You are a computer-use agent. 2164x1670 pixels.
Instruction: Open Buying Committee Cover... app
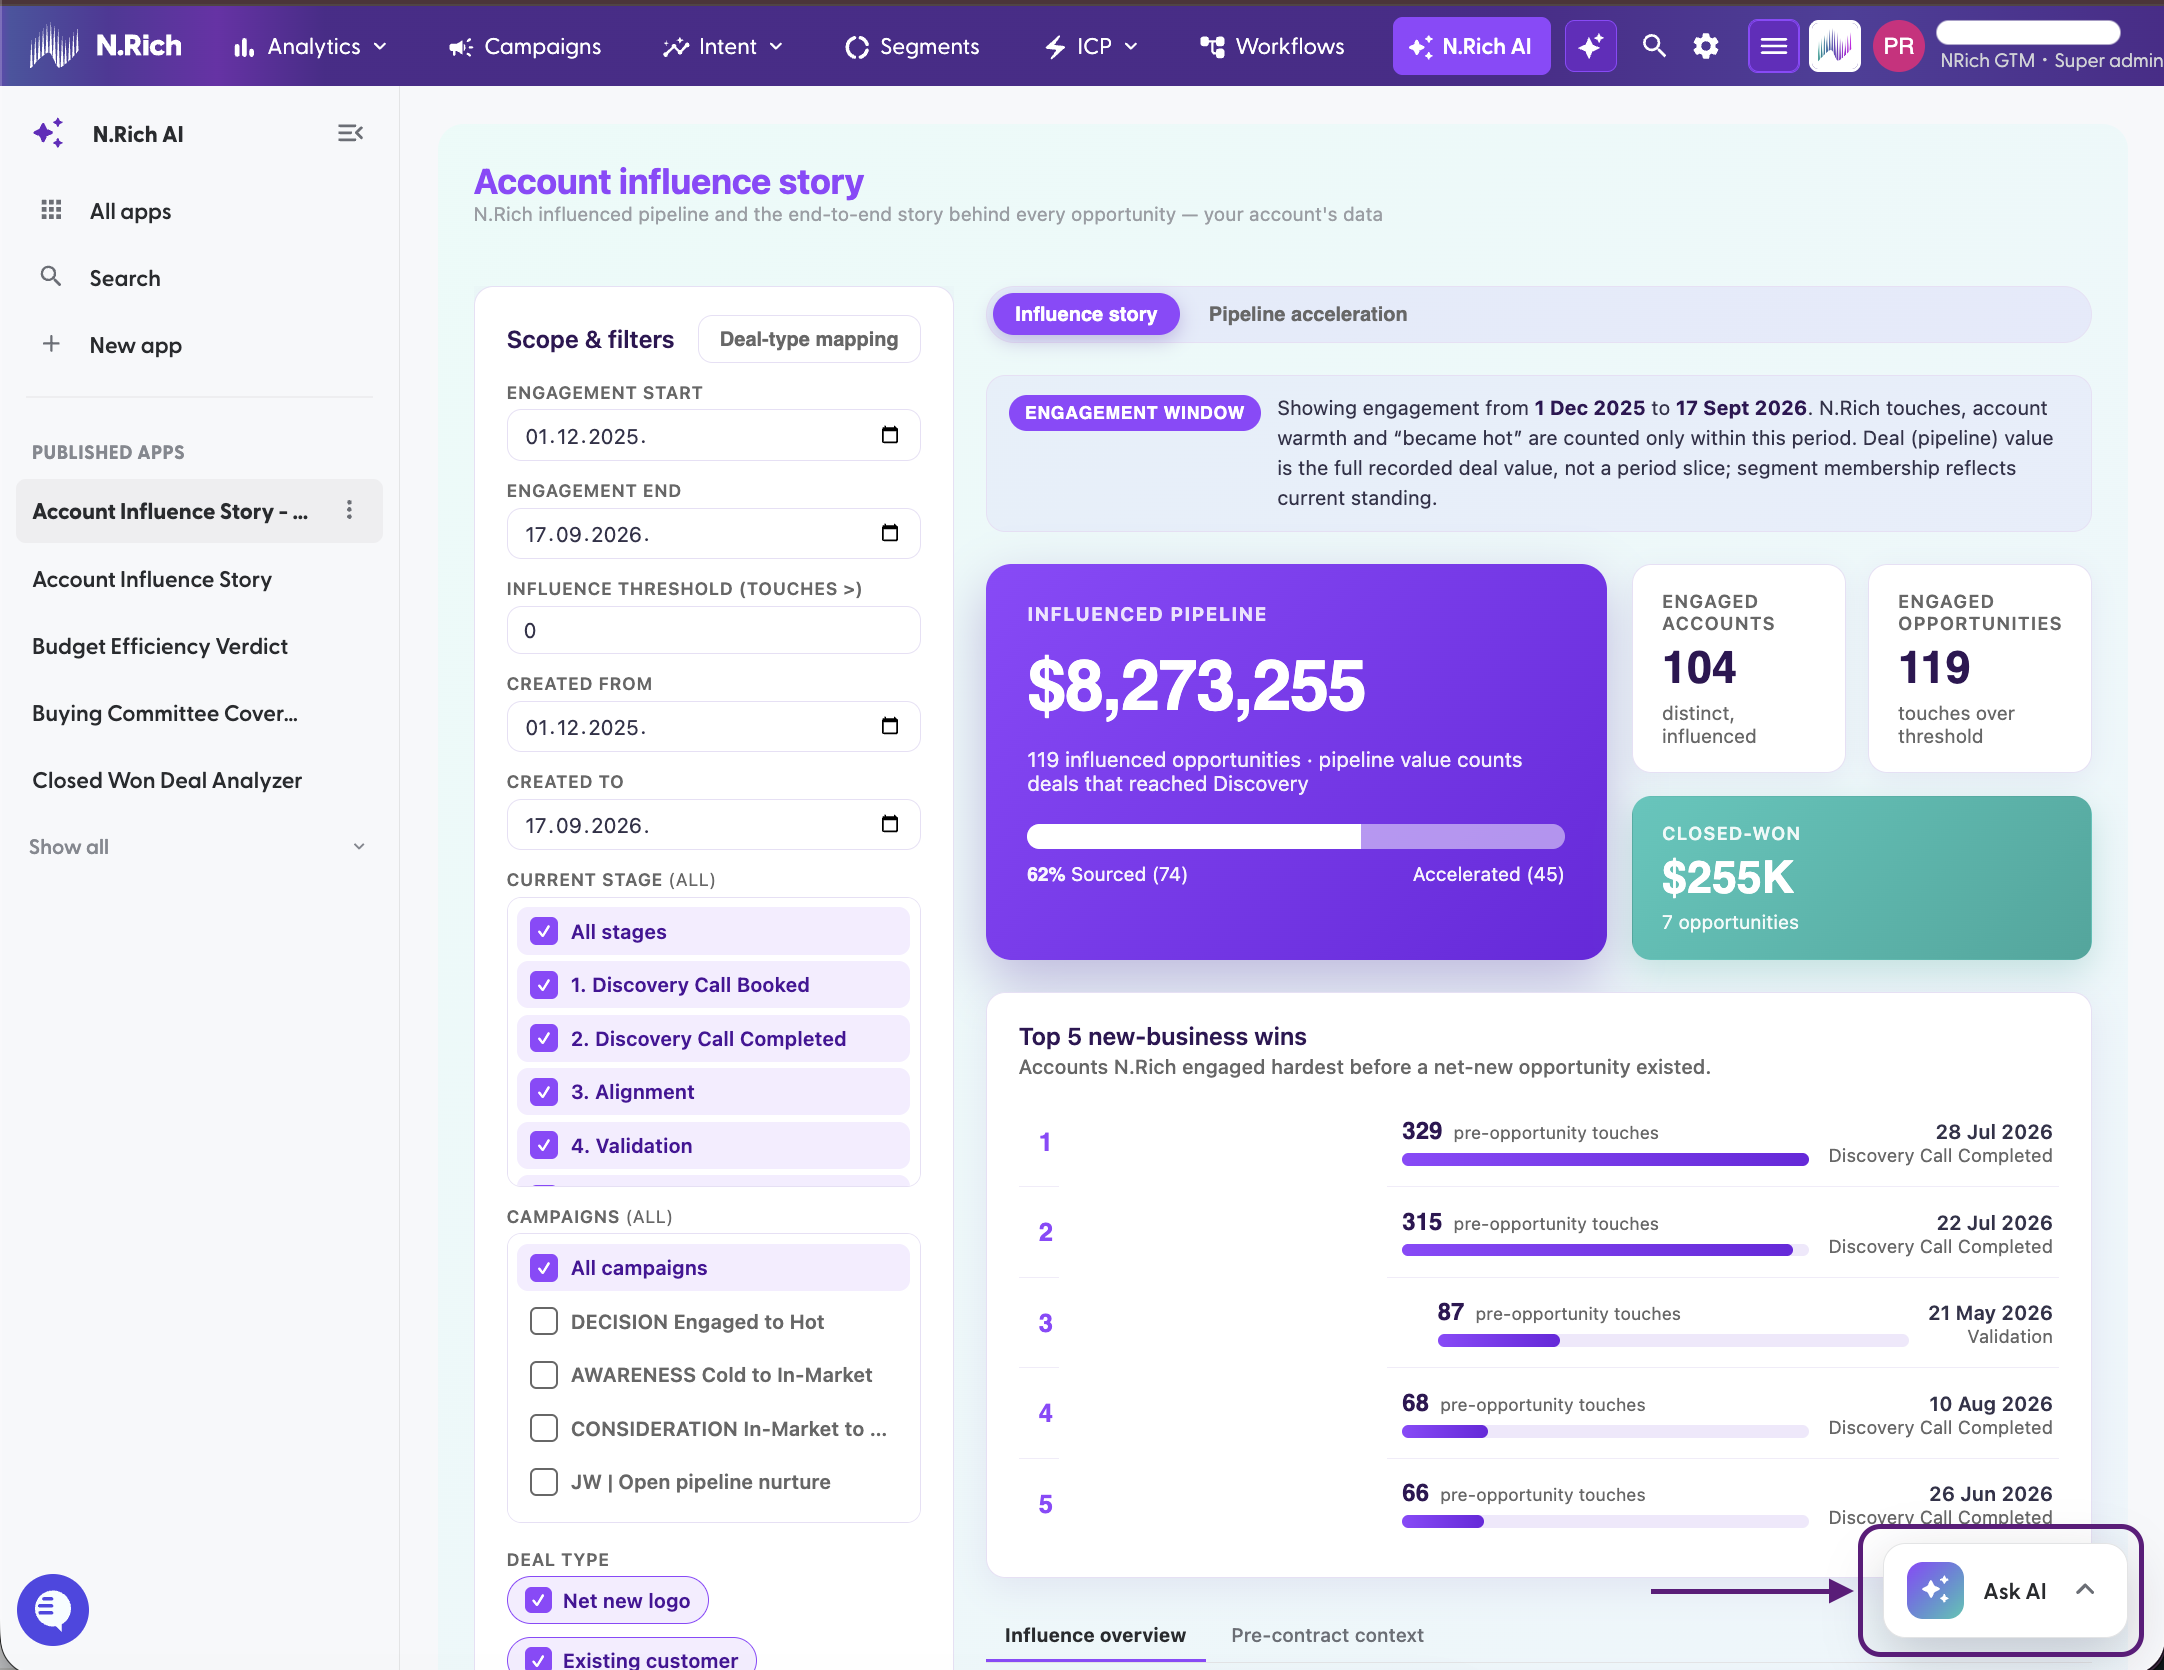(165, 713)
